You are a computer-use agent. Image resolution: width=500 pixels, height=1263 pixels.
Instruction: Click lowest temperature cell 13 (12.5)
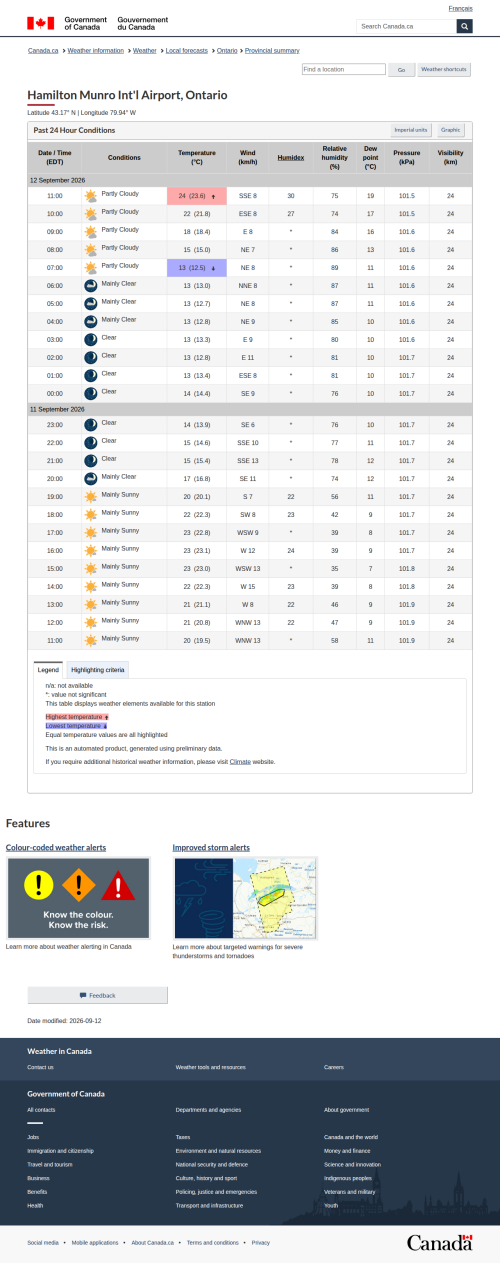[x=197, y=268]
